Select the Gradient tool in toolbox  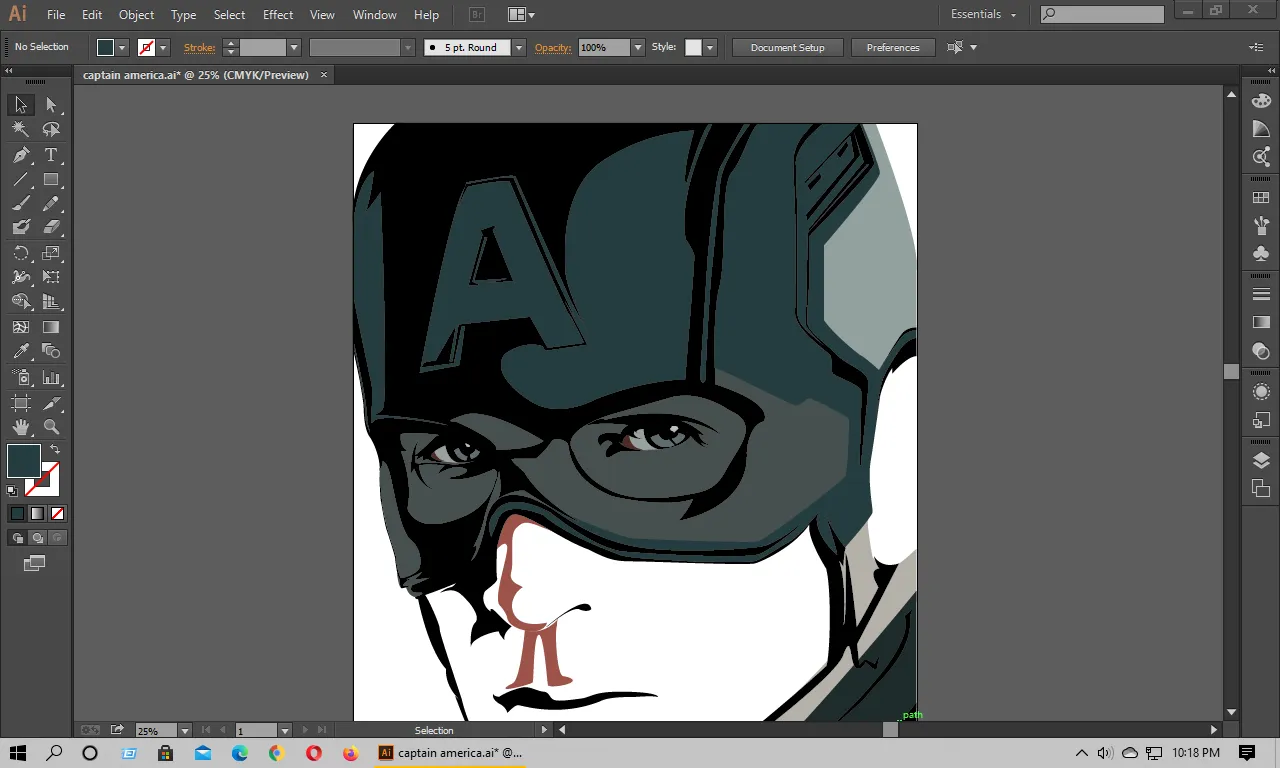tap(51, 327)
